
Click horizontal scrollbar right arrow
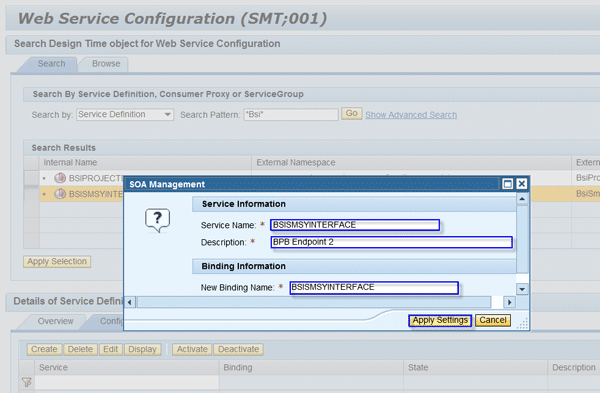tap(509, 302)
